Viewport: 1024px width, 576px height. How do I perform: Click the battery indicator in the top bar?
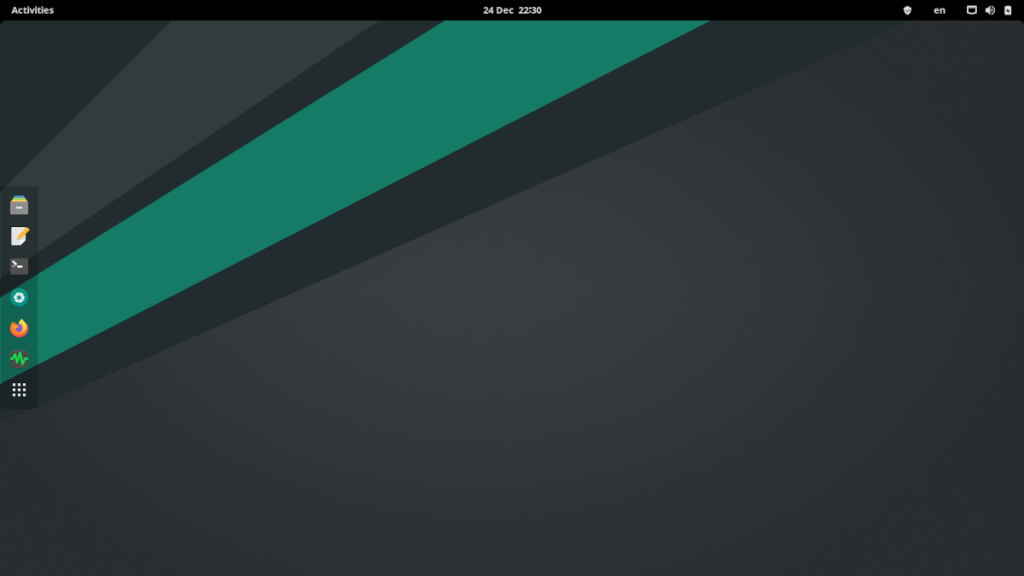point(1007,10)
